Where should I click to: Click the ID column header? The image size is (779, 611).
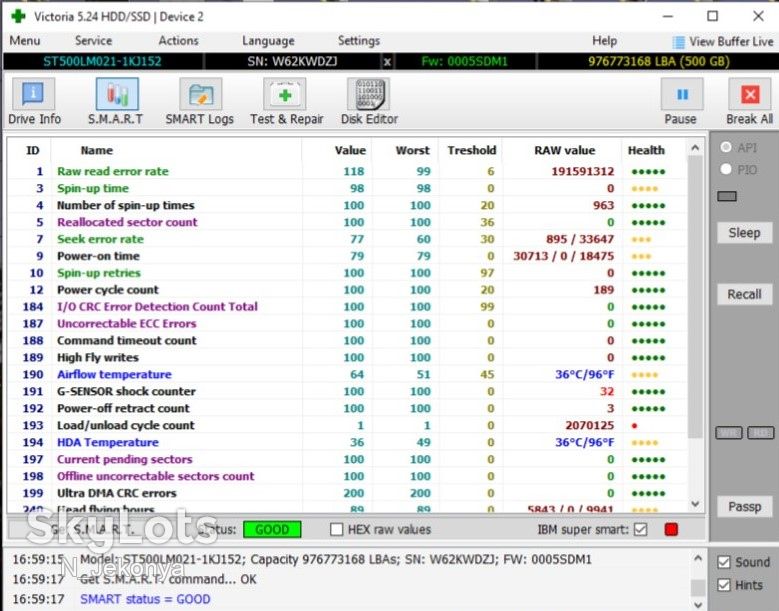pyautogui.click(x=32, y=150)
